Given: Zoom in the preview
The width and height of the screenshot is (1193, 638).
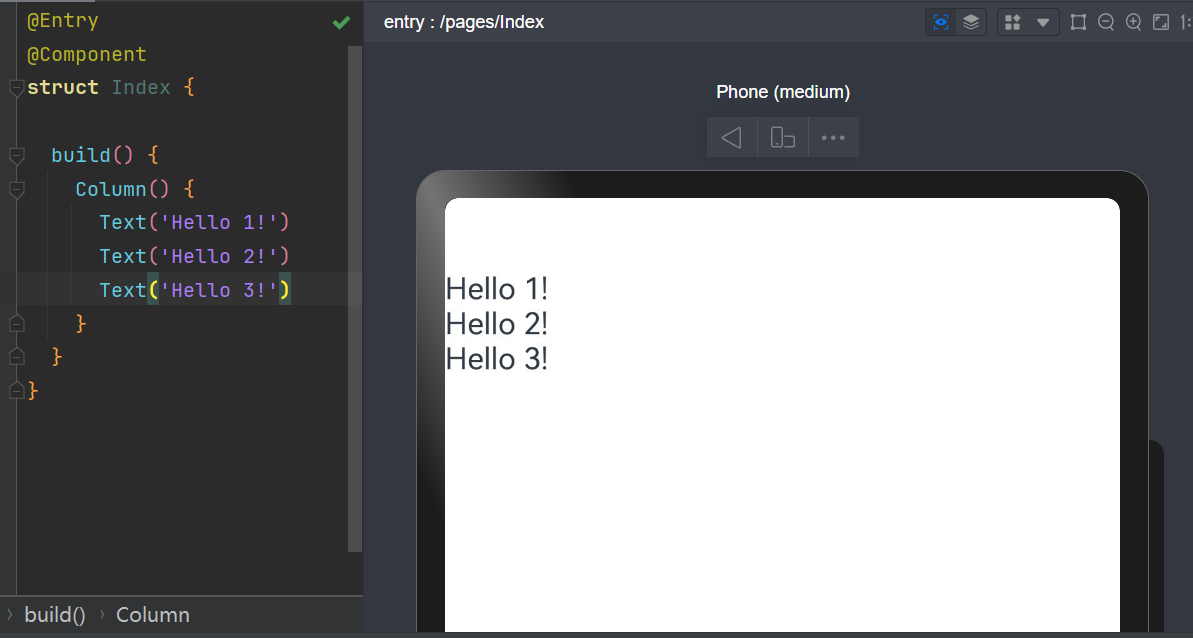Looking at the screenshot, I should (1134, 22).
